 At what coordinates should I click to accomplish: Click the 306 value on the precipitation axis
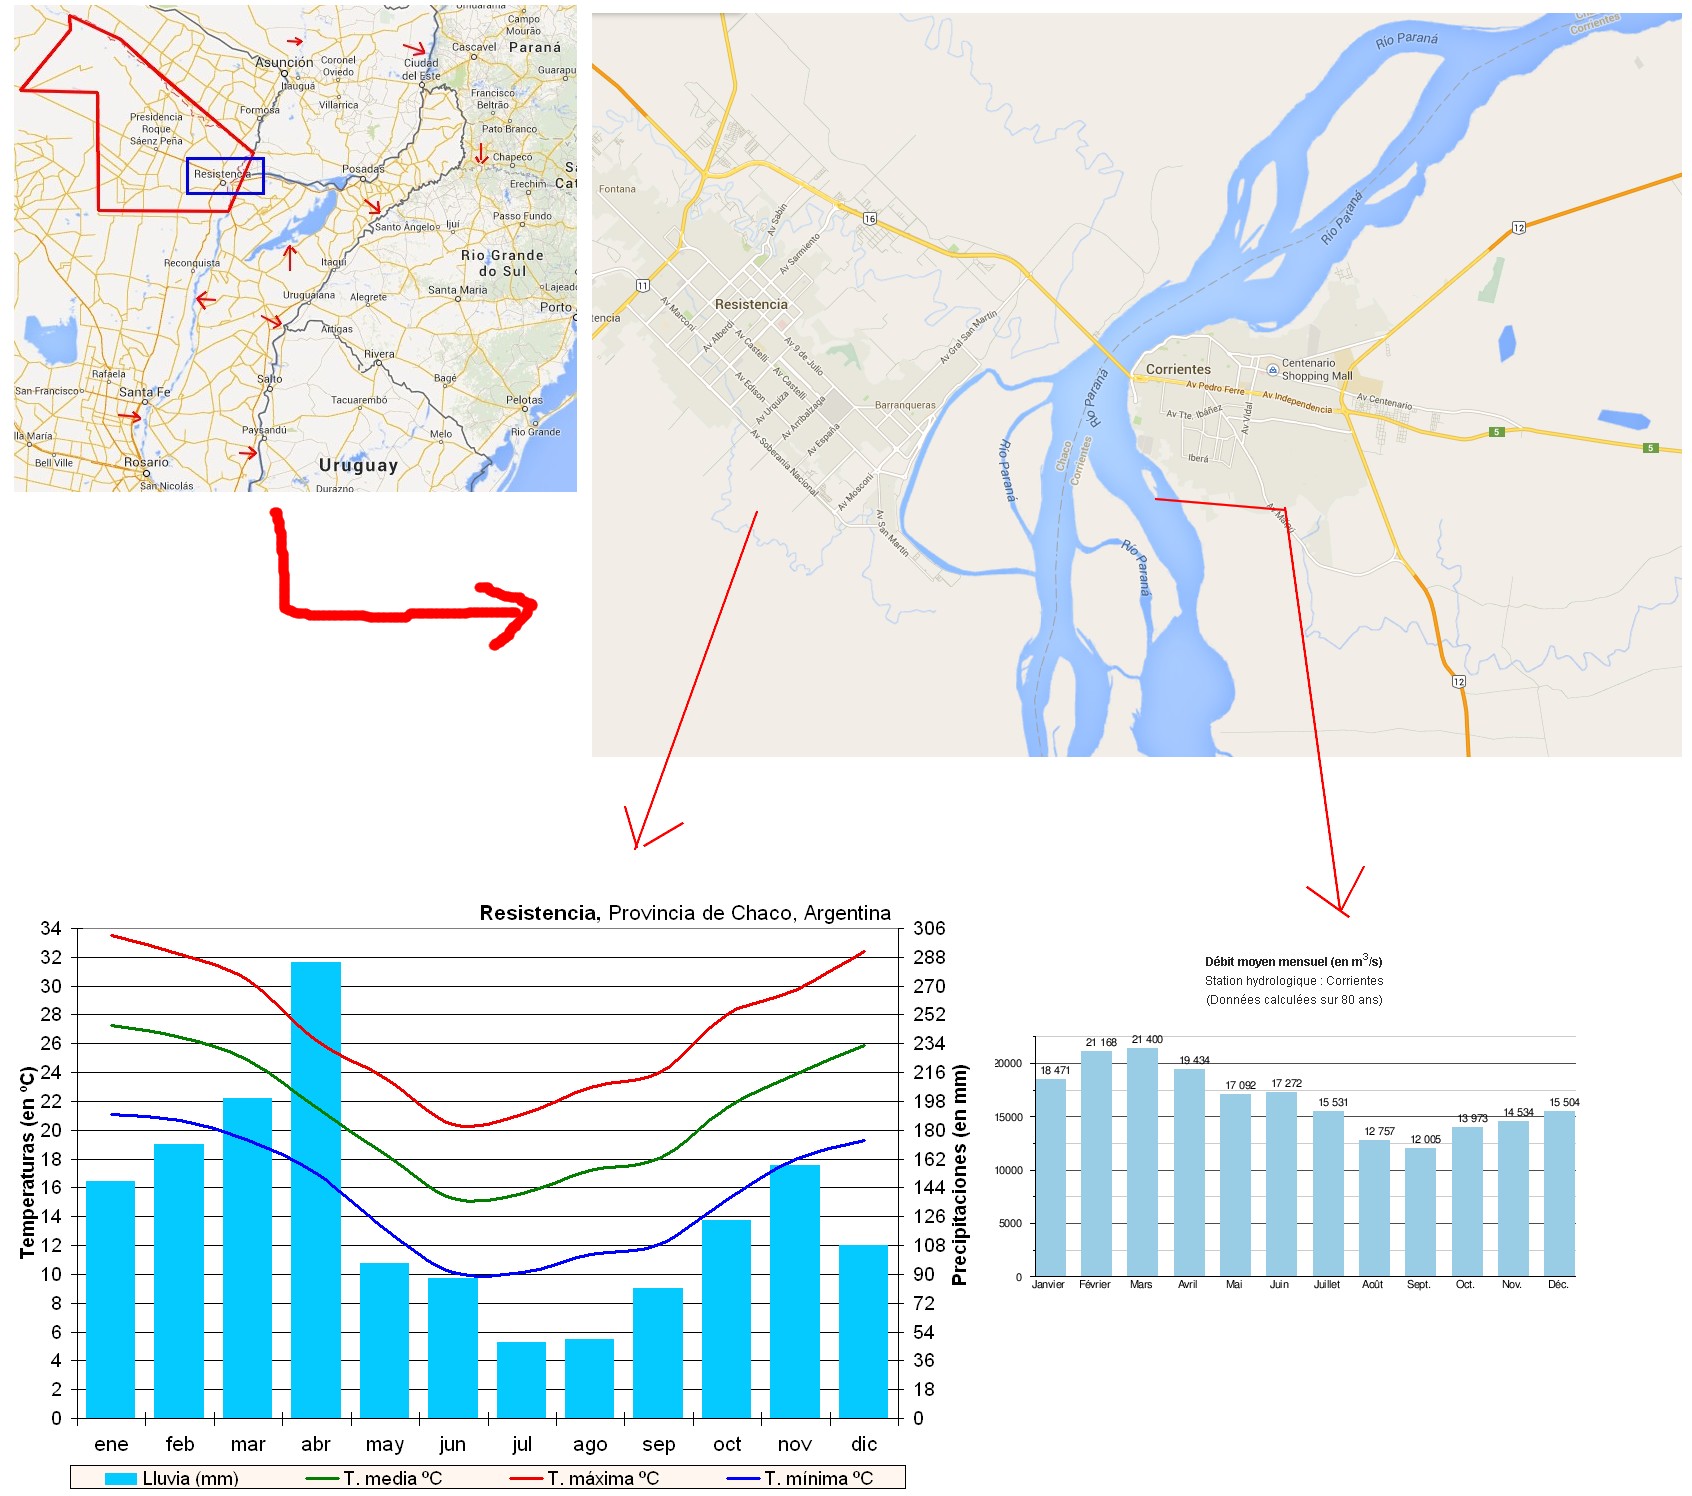pyautogui.click(x=929, y=929)
